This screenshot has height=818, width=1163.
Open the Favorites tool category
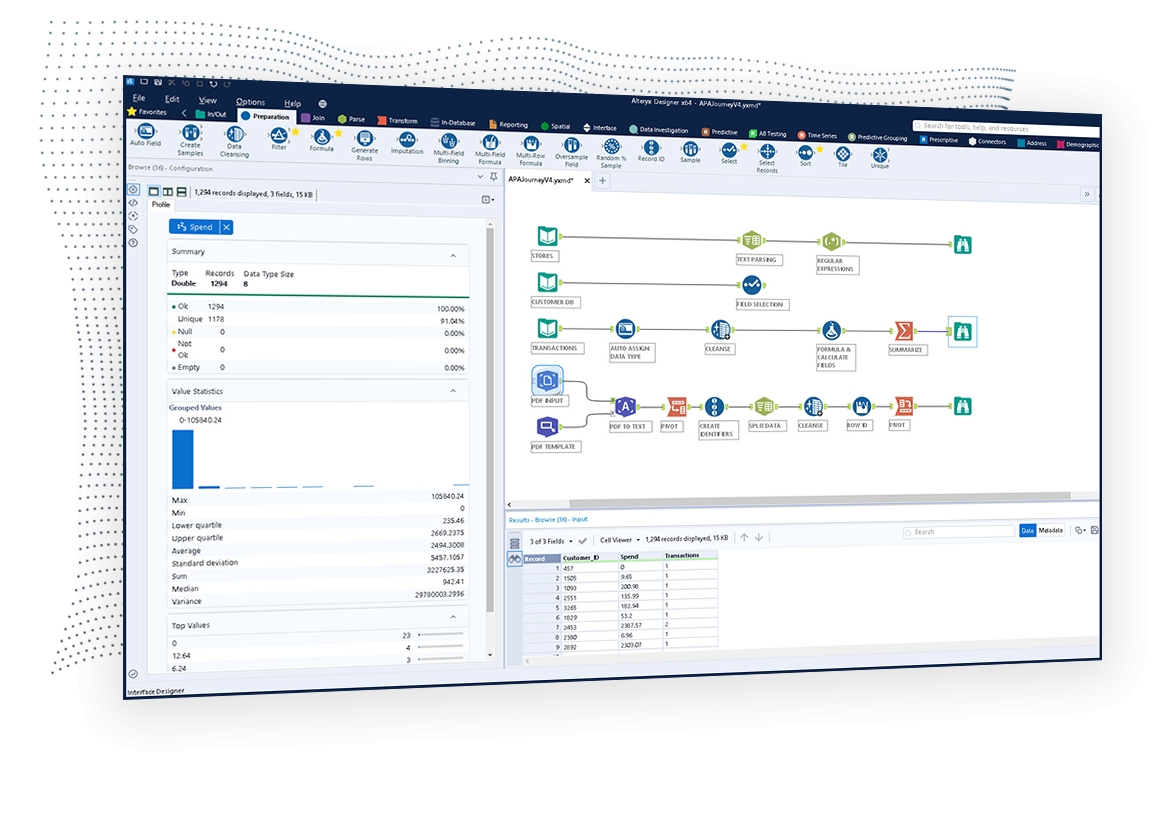pyautogui.click(x=148, y=112)
